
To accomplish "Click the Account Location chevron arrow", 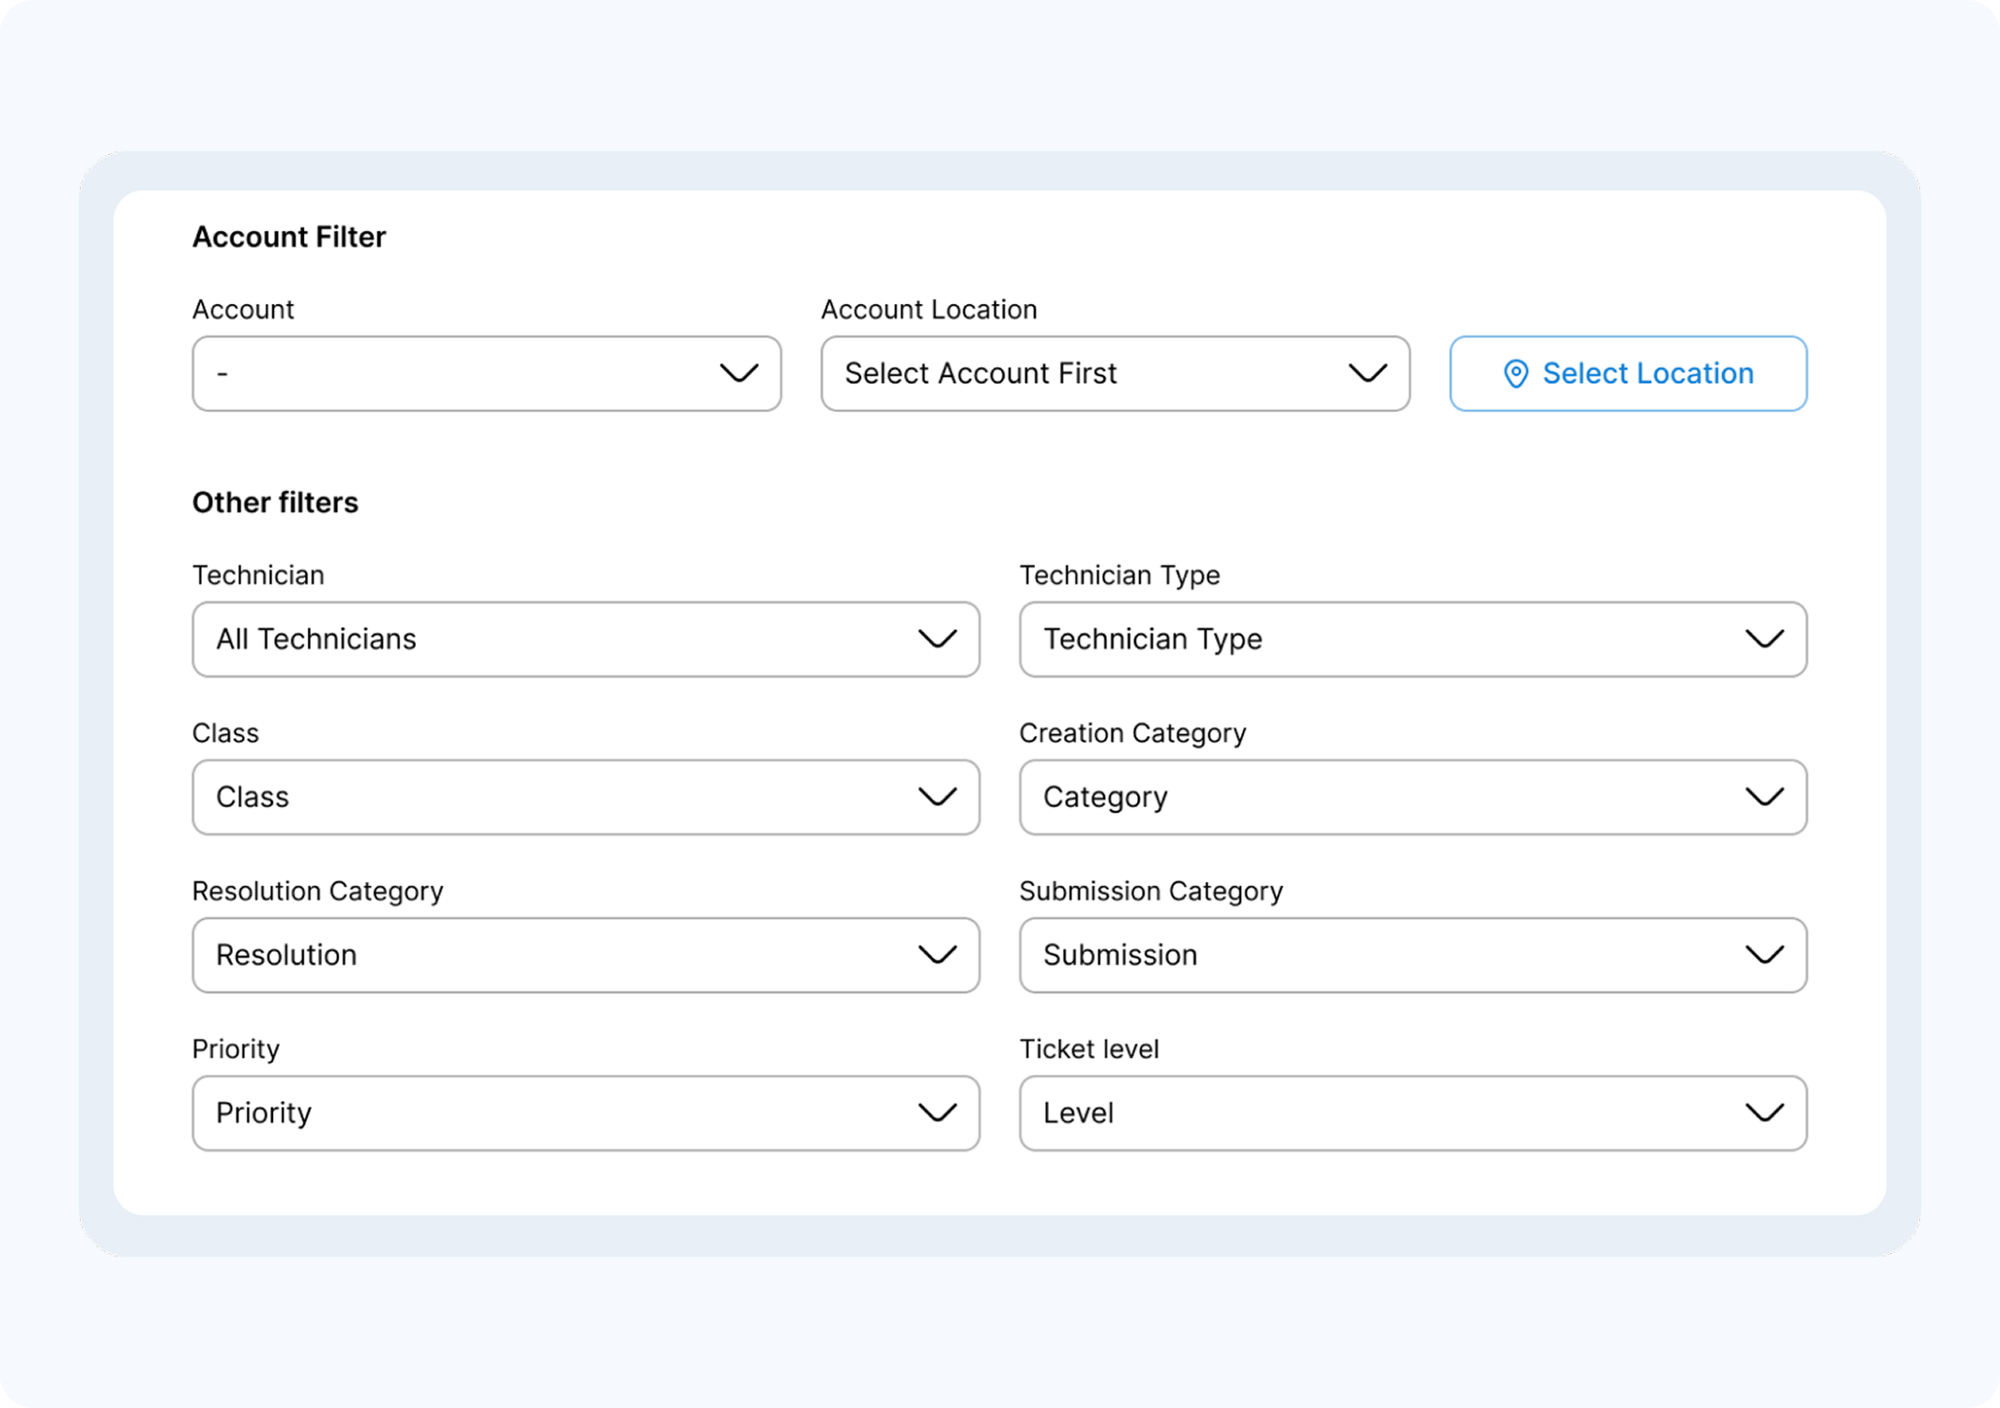I will point(1368,373).
